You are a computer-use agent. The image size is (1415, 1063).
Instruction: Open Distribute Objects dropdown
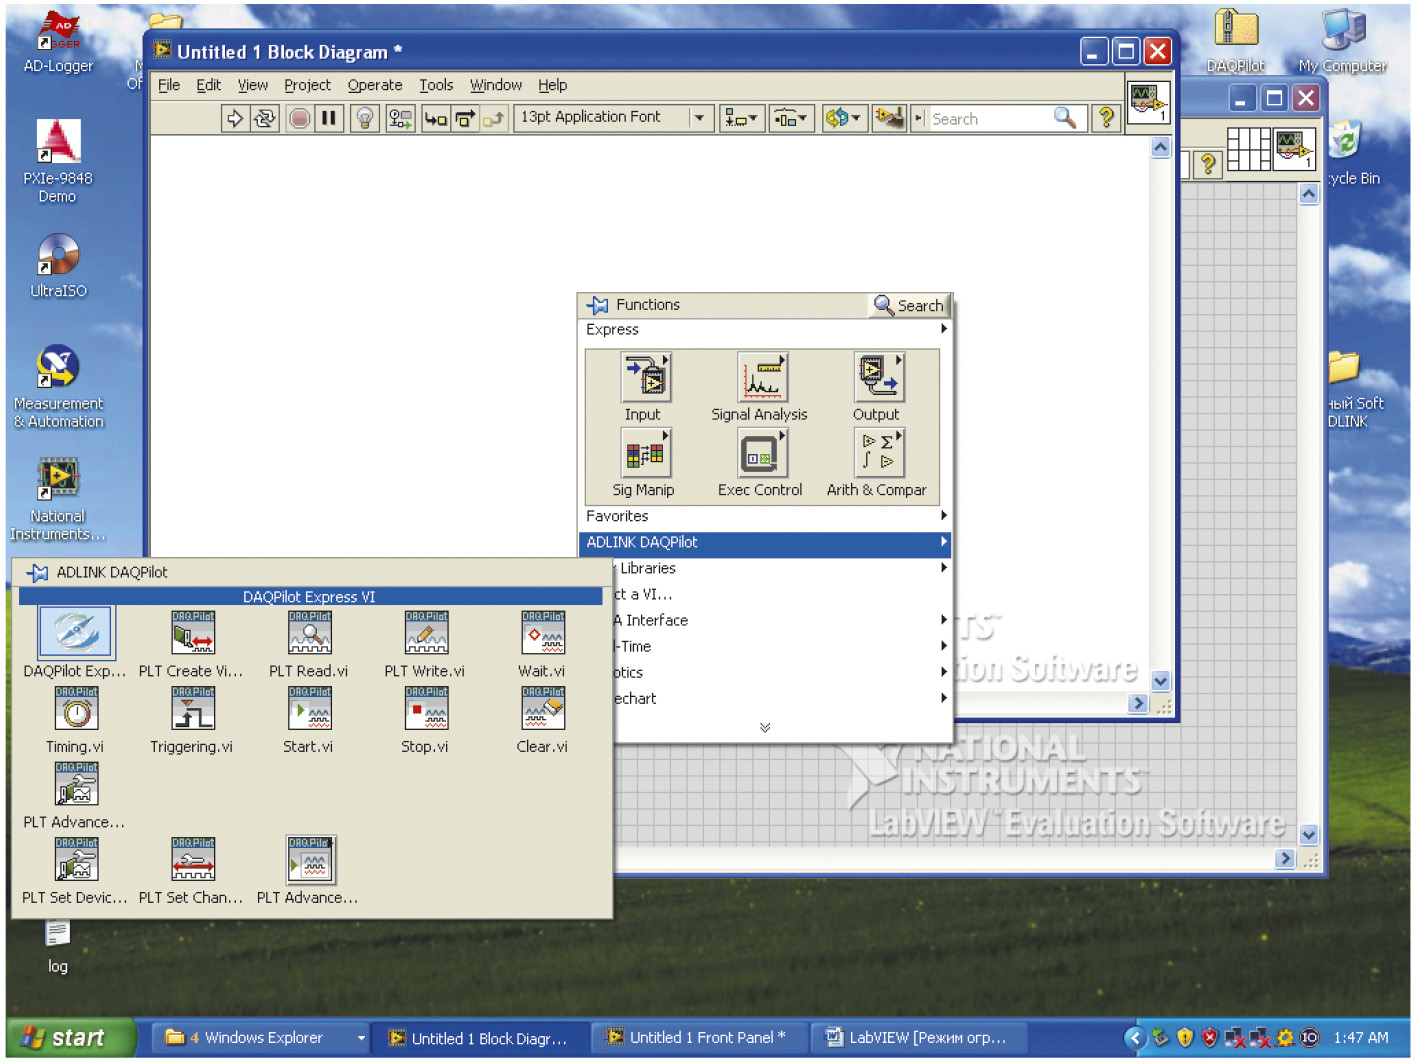coord(791,119)
